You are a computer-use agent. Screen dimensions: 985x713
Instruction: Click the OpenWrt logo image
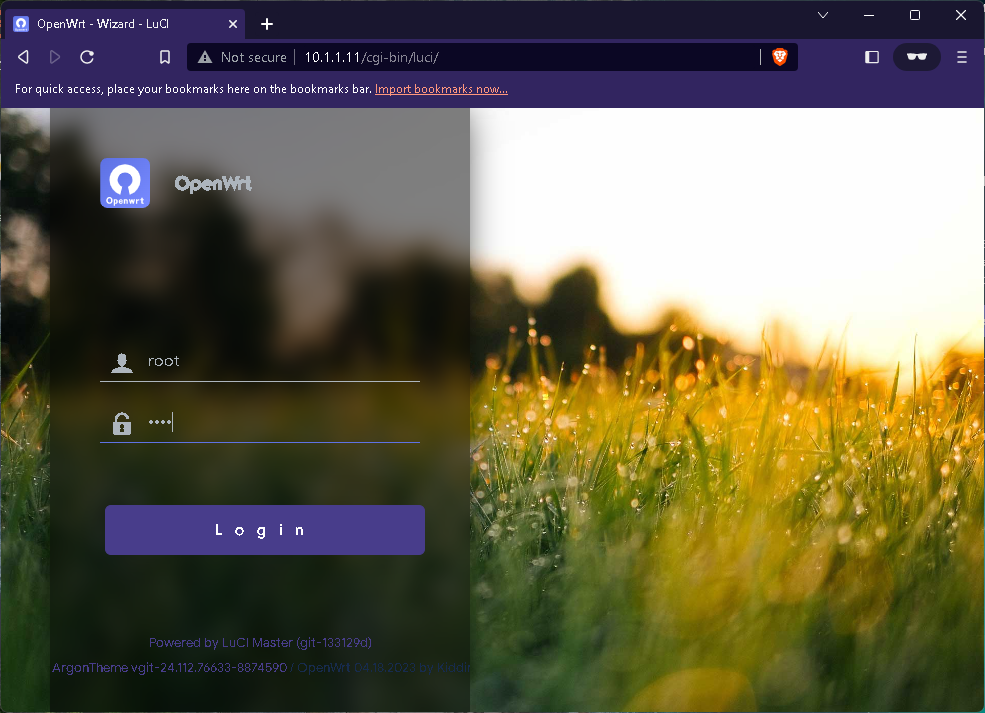click(x=125, y=183)
